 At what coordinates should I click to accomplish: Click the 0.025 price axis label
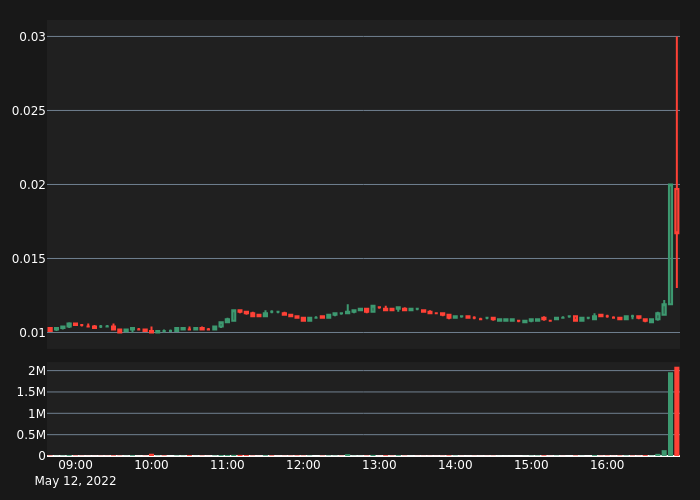point(29,111)
